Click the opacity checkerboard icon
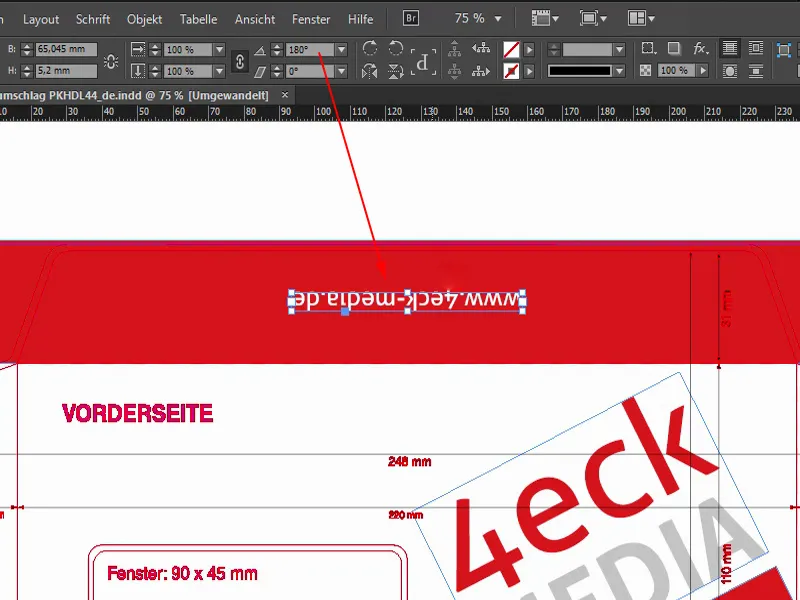Viewport: 800px width, 600px height. [645, 70]
